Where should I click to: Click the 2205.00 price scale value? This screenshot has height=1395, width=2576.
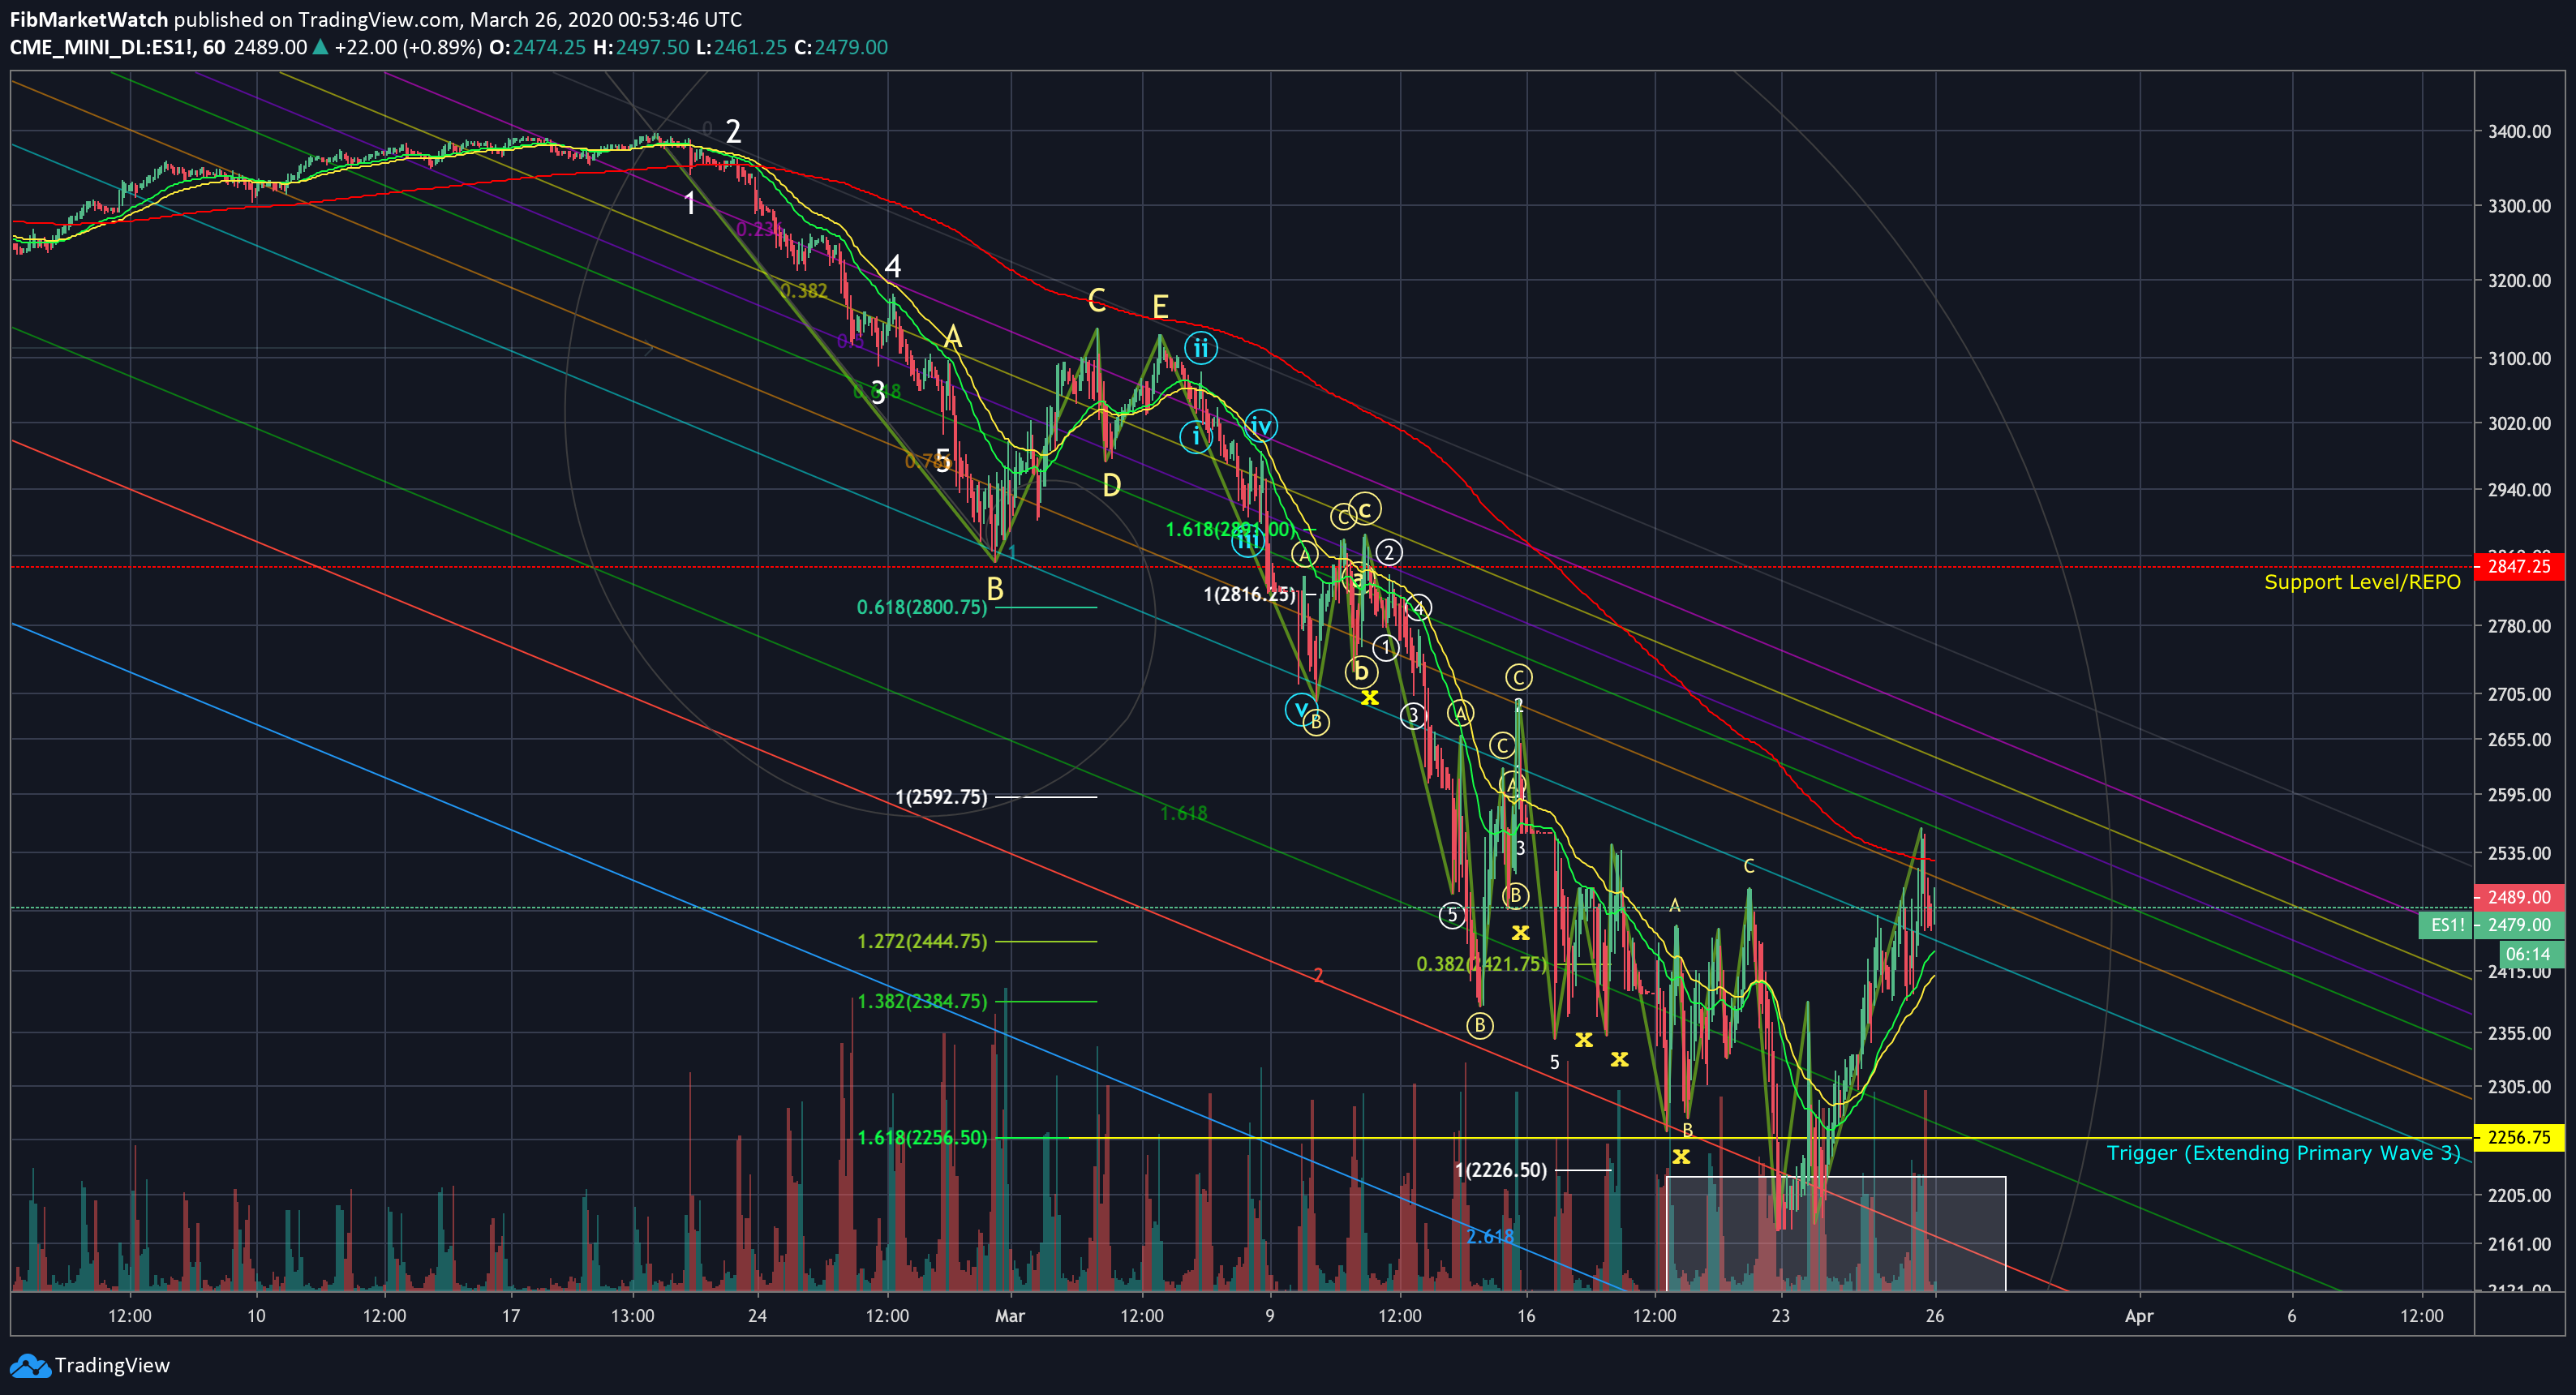point(2519,1195)
